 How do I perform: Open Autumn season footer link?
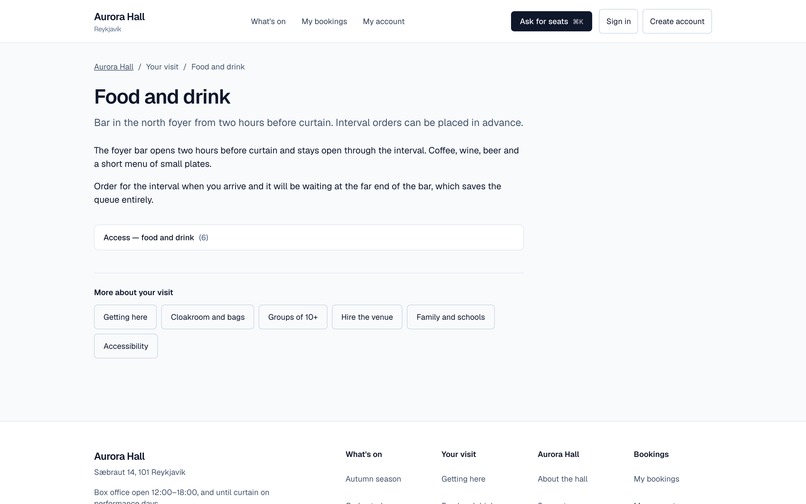coord(373,479)
